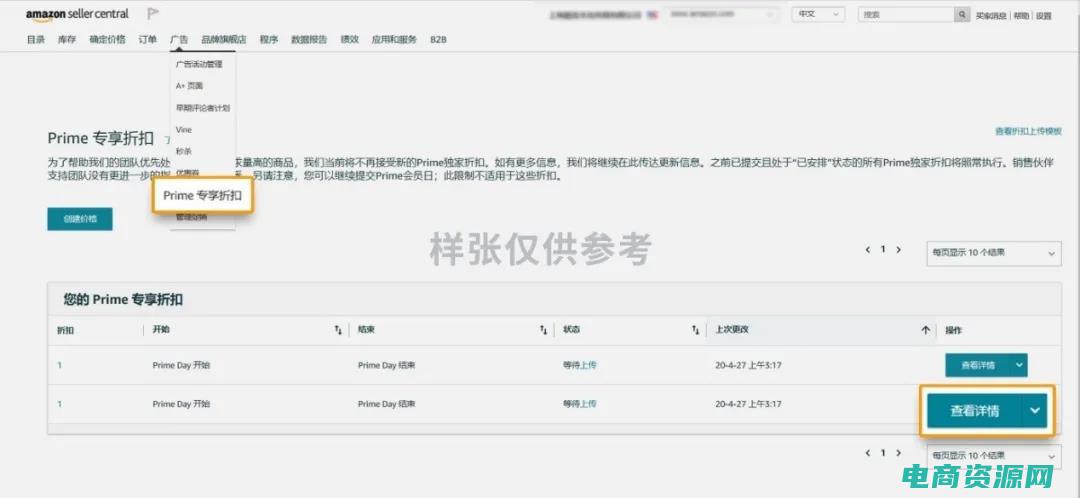The width and height of the screenshot is (1080, 498).
Task: Go to next page in top pagination
Action: 898,250
